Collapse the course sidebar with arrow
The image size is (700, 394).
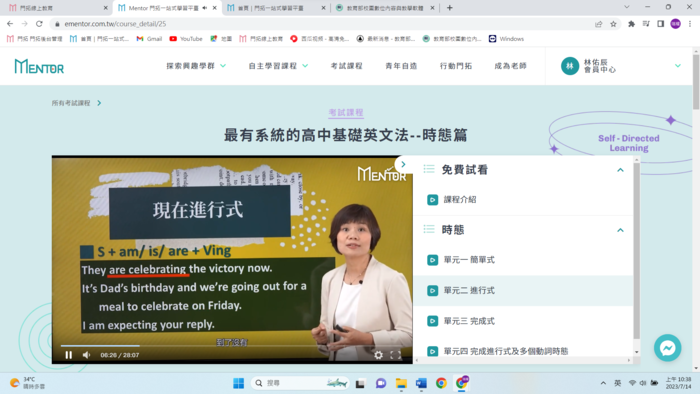pos(403,164)
